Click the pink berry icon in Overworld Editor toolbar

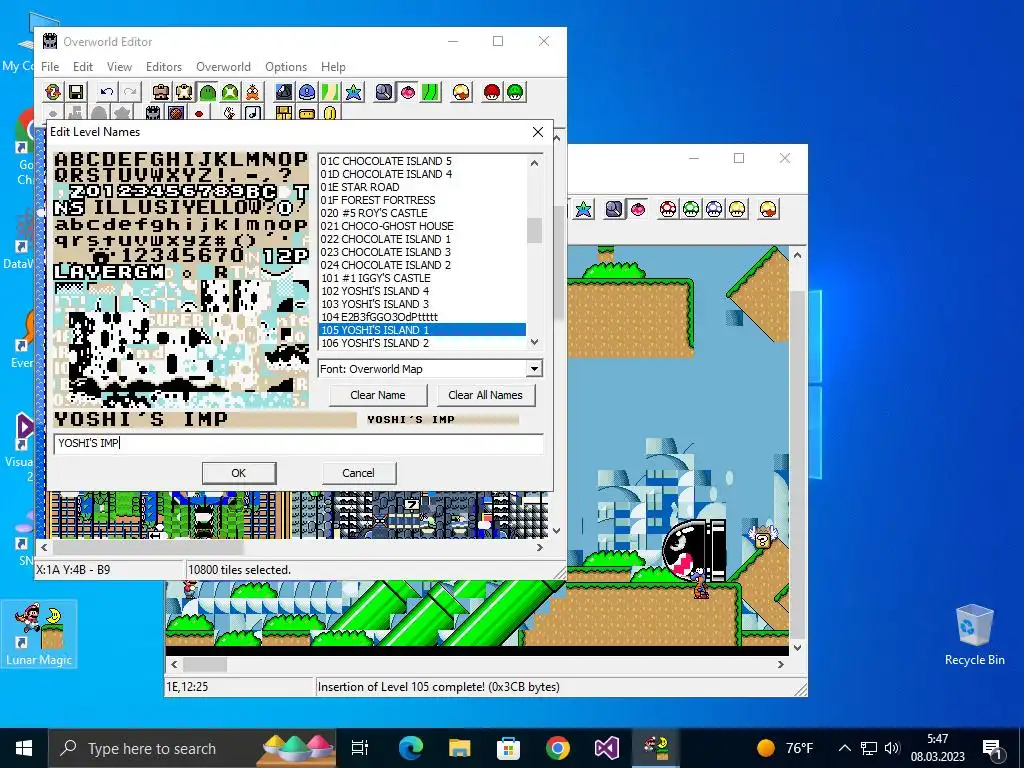[x=408, y=92]
